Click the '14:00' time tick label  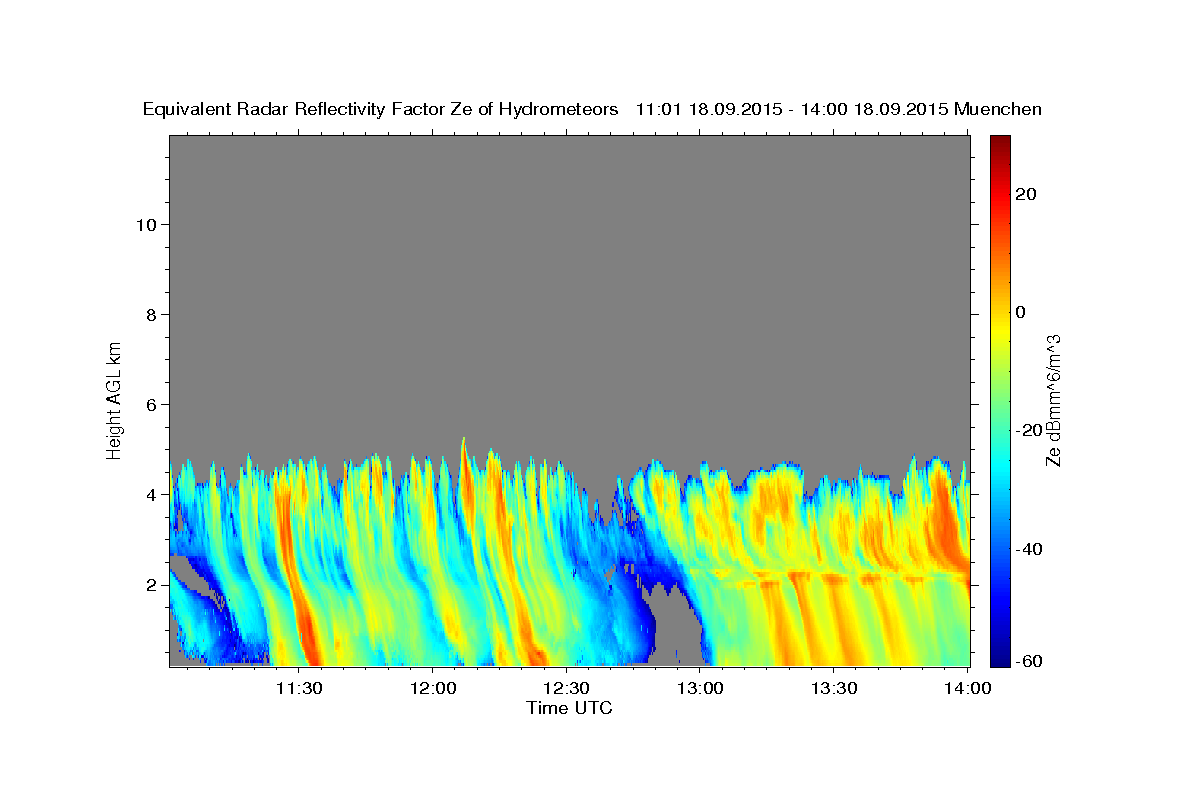968,688
